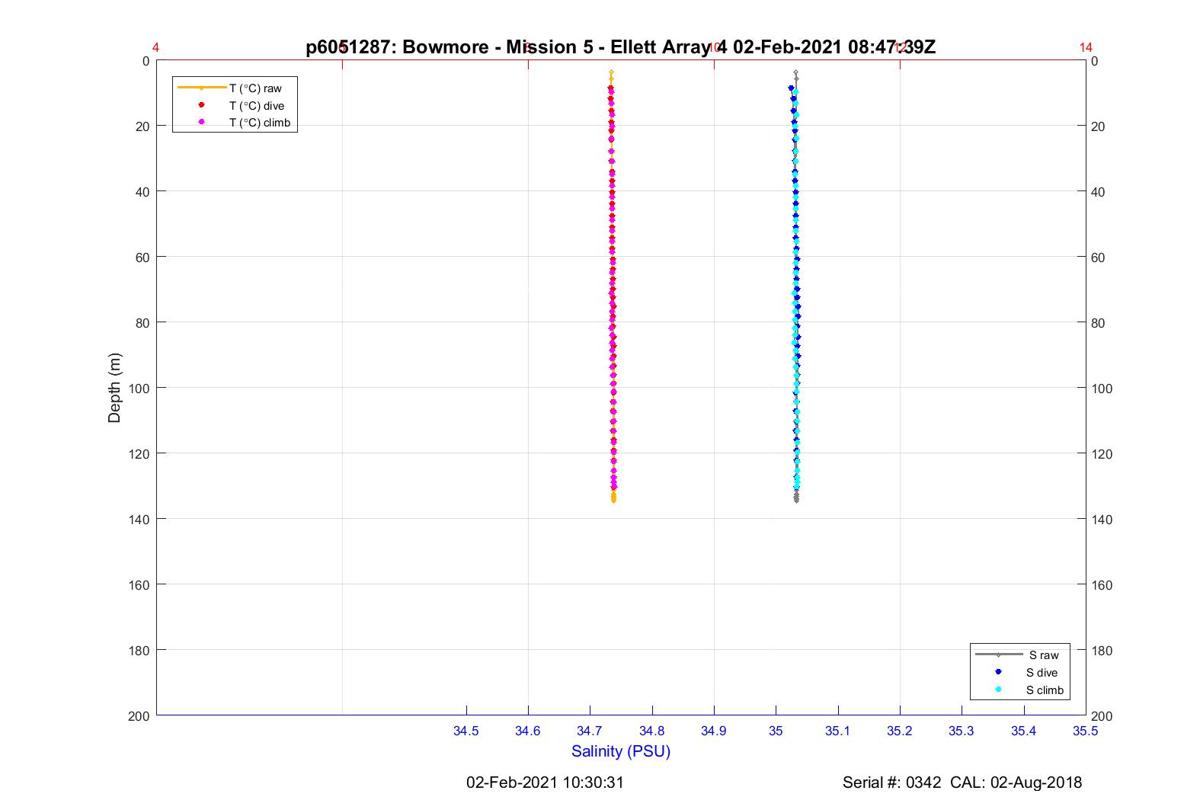1200x804 pixels.
Task: Click right depth axis tick label 180
Action: [x=1102, y=650]
